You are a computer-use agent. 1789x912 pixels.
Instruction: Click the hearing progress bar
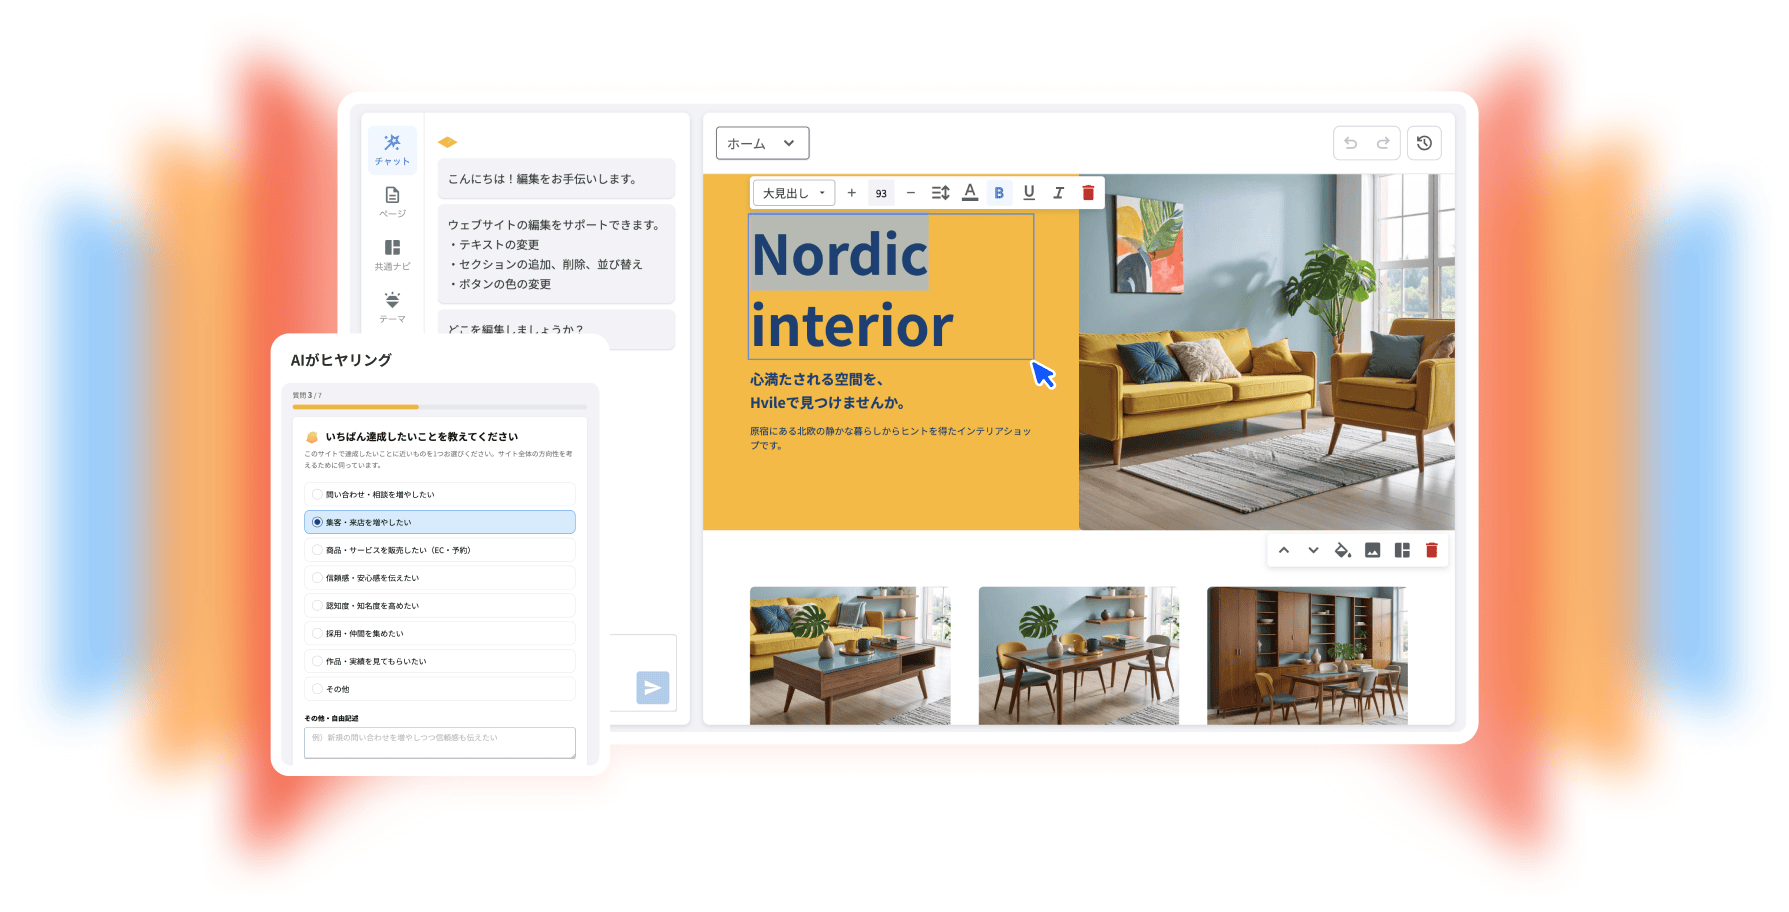tap(440, 407)
